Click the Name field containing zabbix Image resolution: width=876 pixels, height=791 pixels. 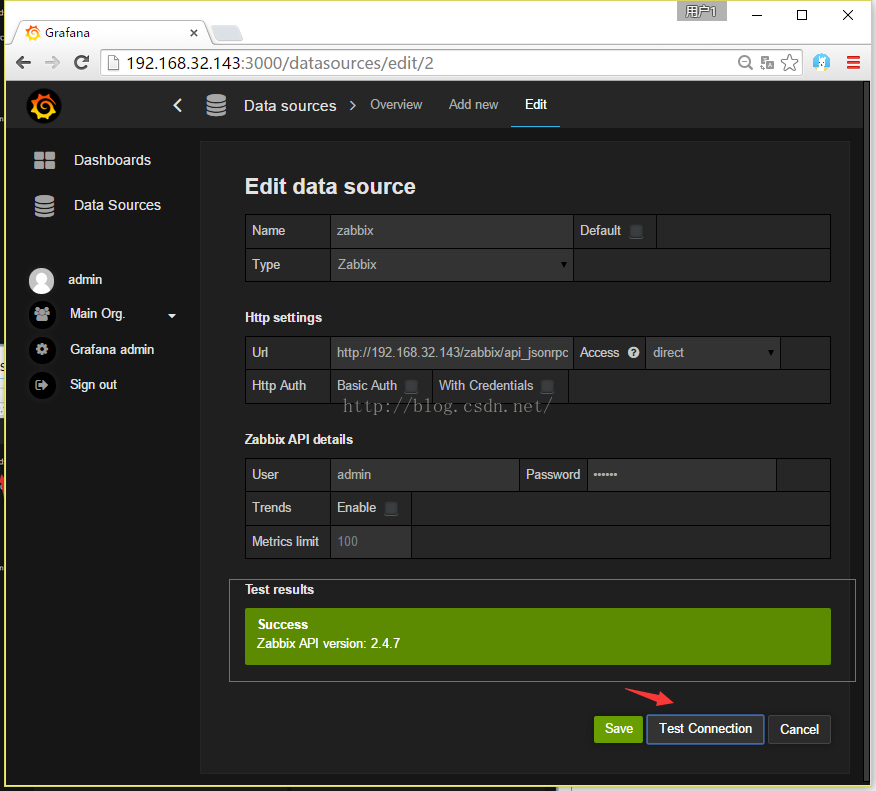click(x=451, y=231)
